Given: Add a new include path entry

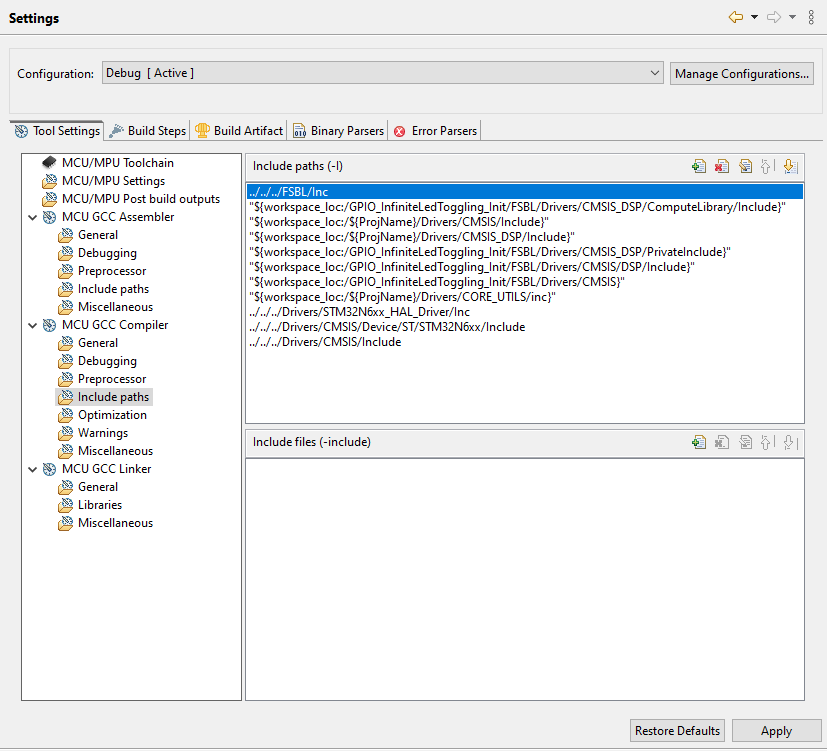Looking at the screenshot, I should (x=699, y=166).
